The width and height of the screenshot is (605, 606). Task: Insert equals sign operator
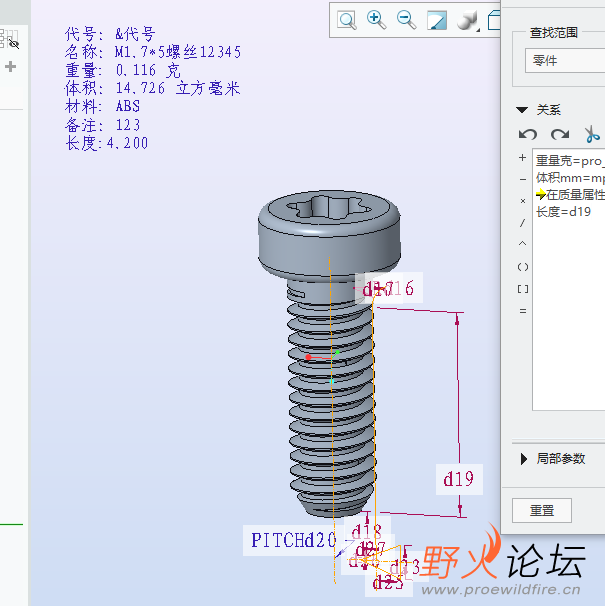point(523,311)
